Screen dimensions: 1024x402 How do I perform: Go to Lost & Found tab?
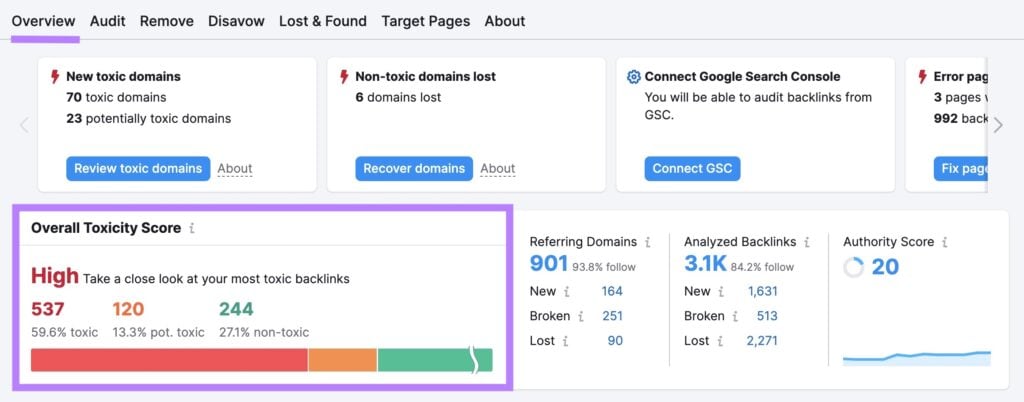[x=322, y=21]
